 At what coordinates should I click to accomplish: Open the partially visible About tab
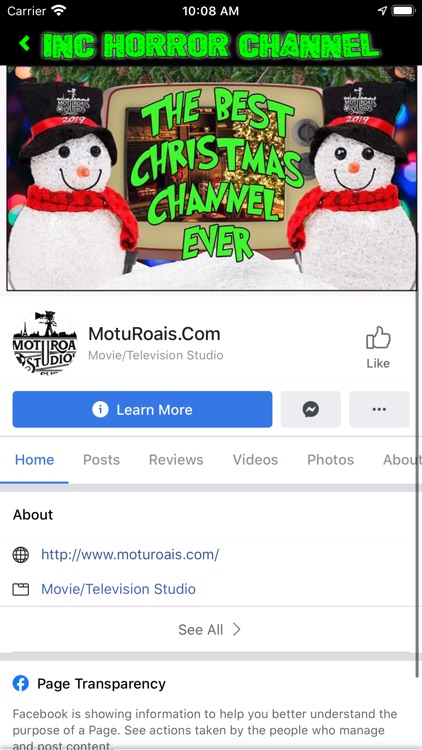pyautogui.click(x=401, y=460)
